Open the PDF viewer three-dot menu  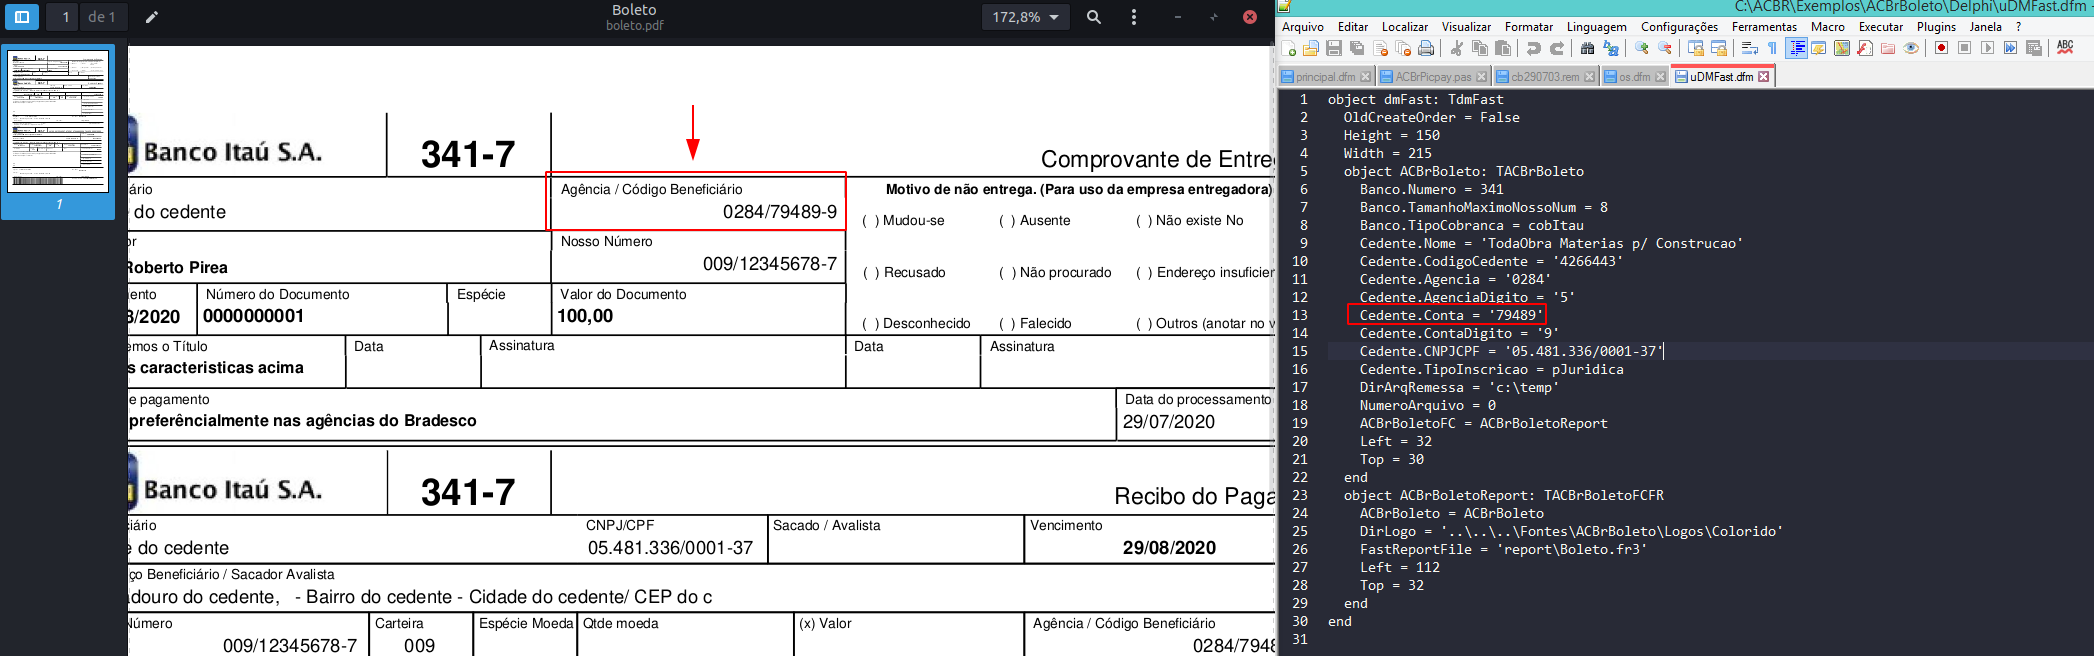pos(1133,17)
